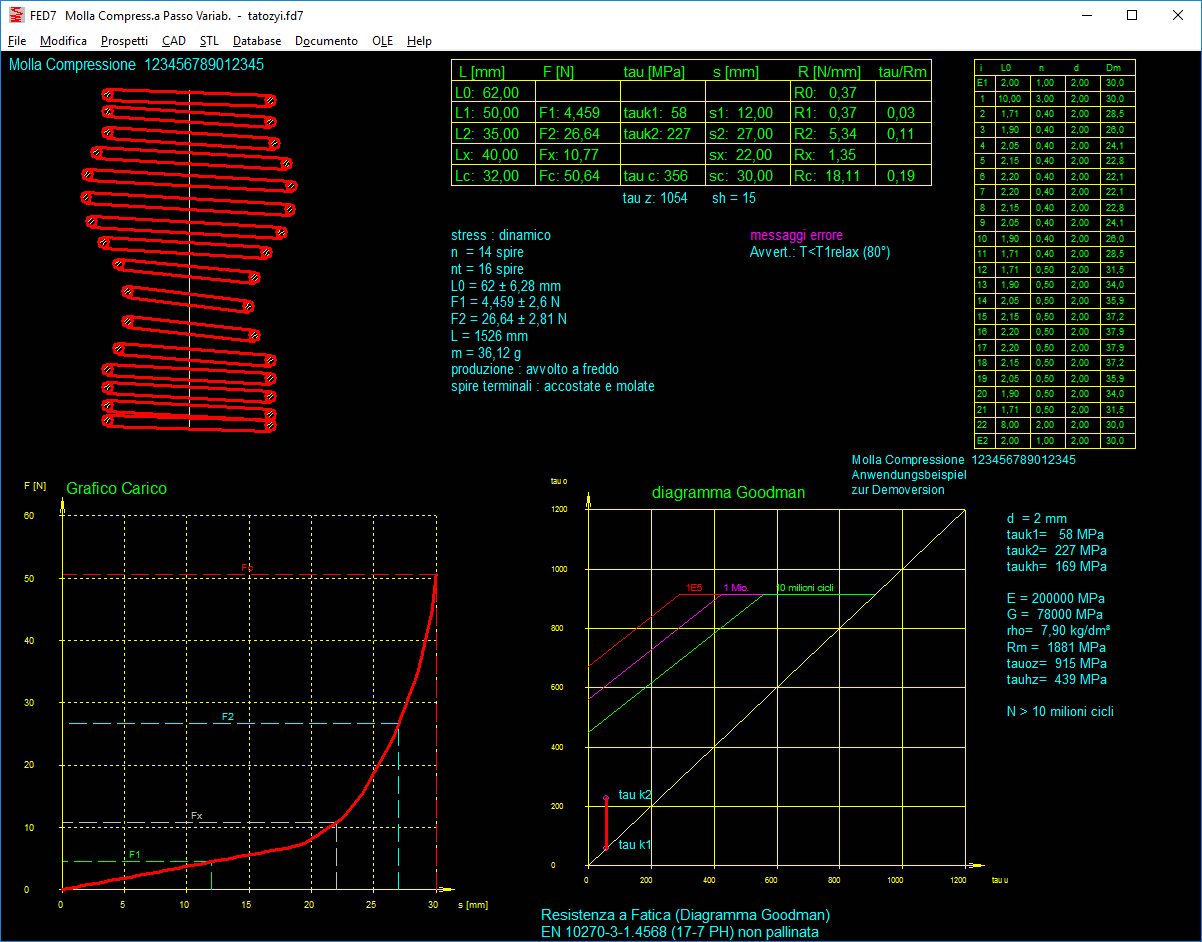
Task: Click the 'diagramma Goodman' chart title
Action: pos(728,493)
